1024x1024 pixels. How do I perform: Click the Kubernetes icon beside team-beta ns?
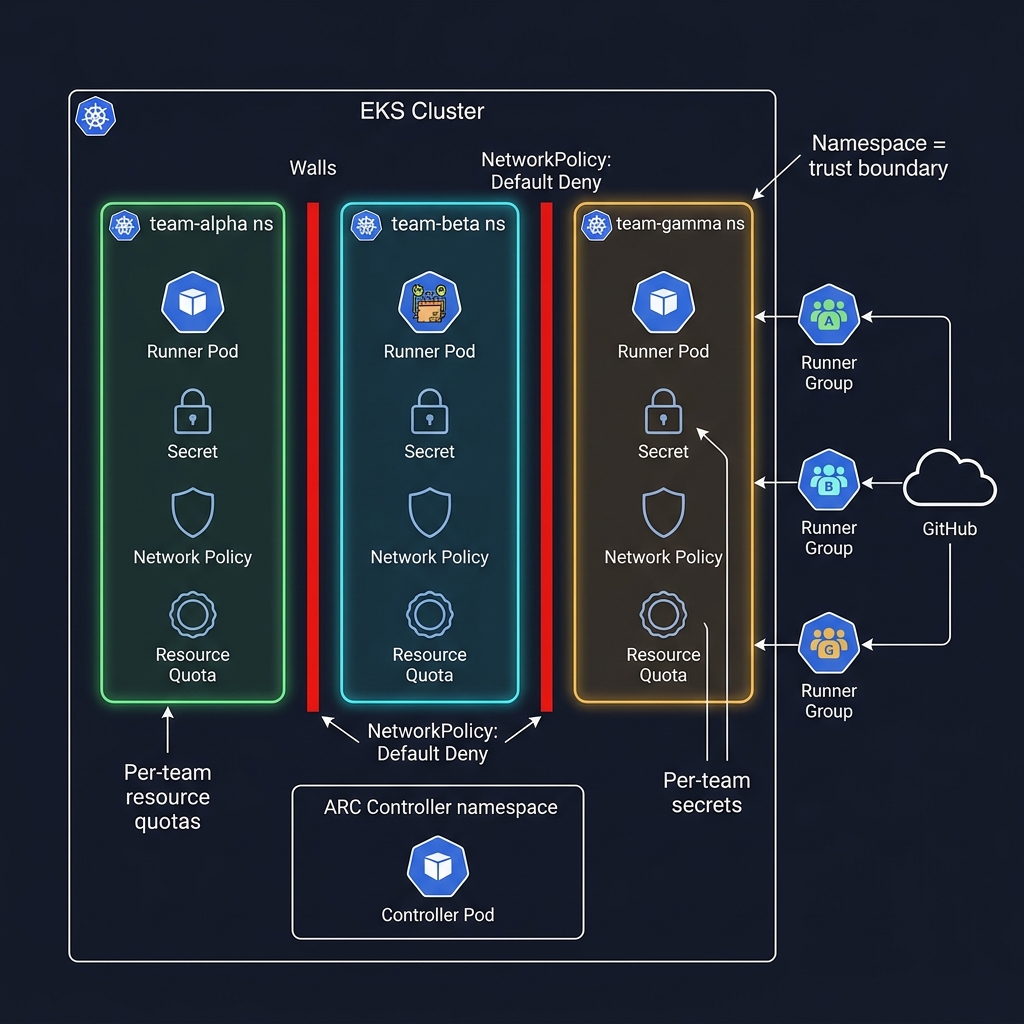366,226
